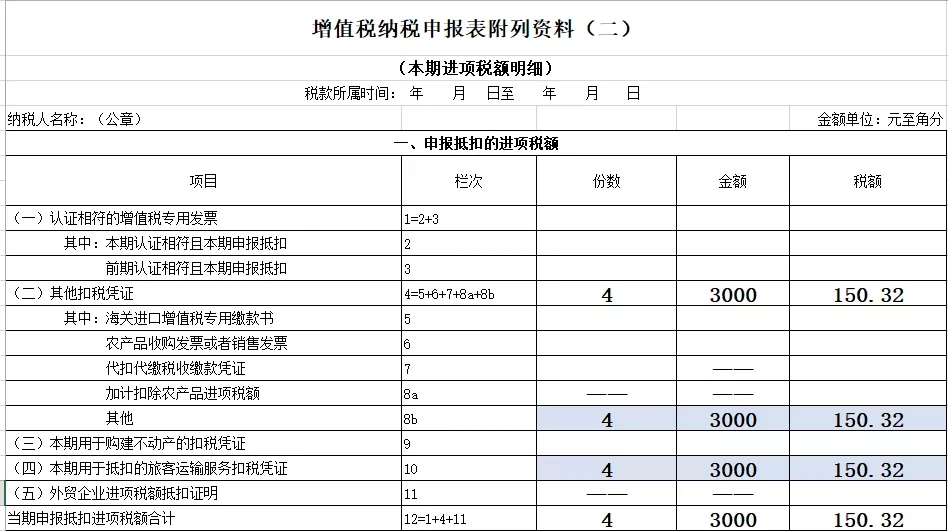Screen dimensions: 948x531
Task: Click highlighted 税额 150.32 in row 8b
Action: coord(868,418)
